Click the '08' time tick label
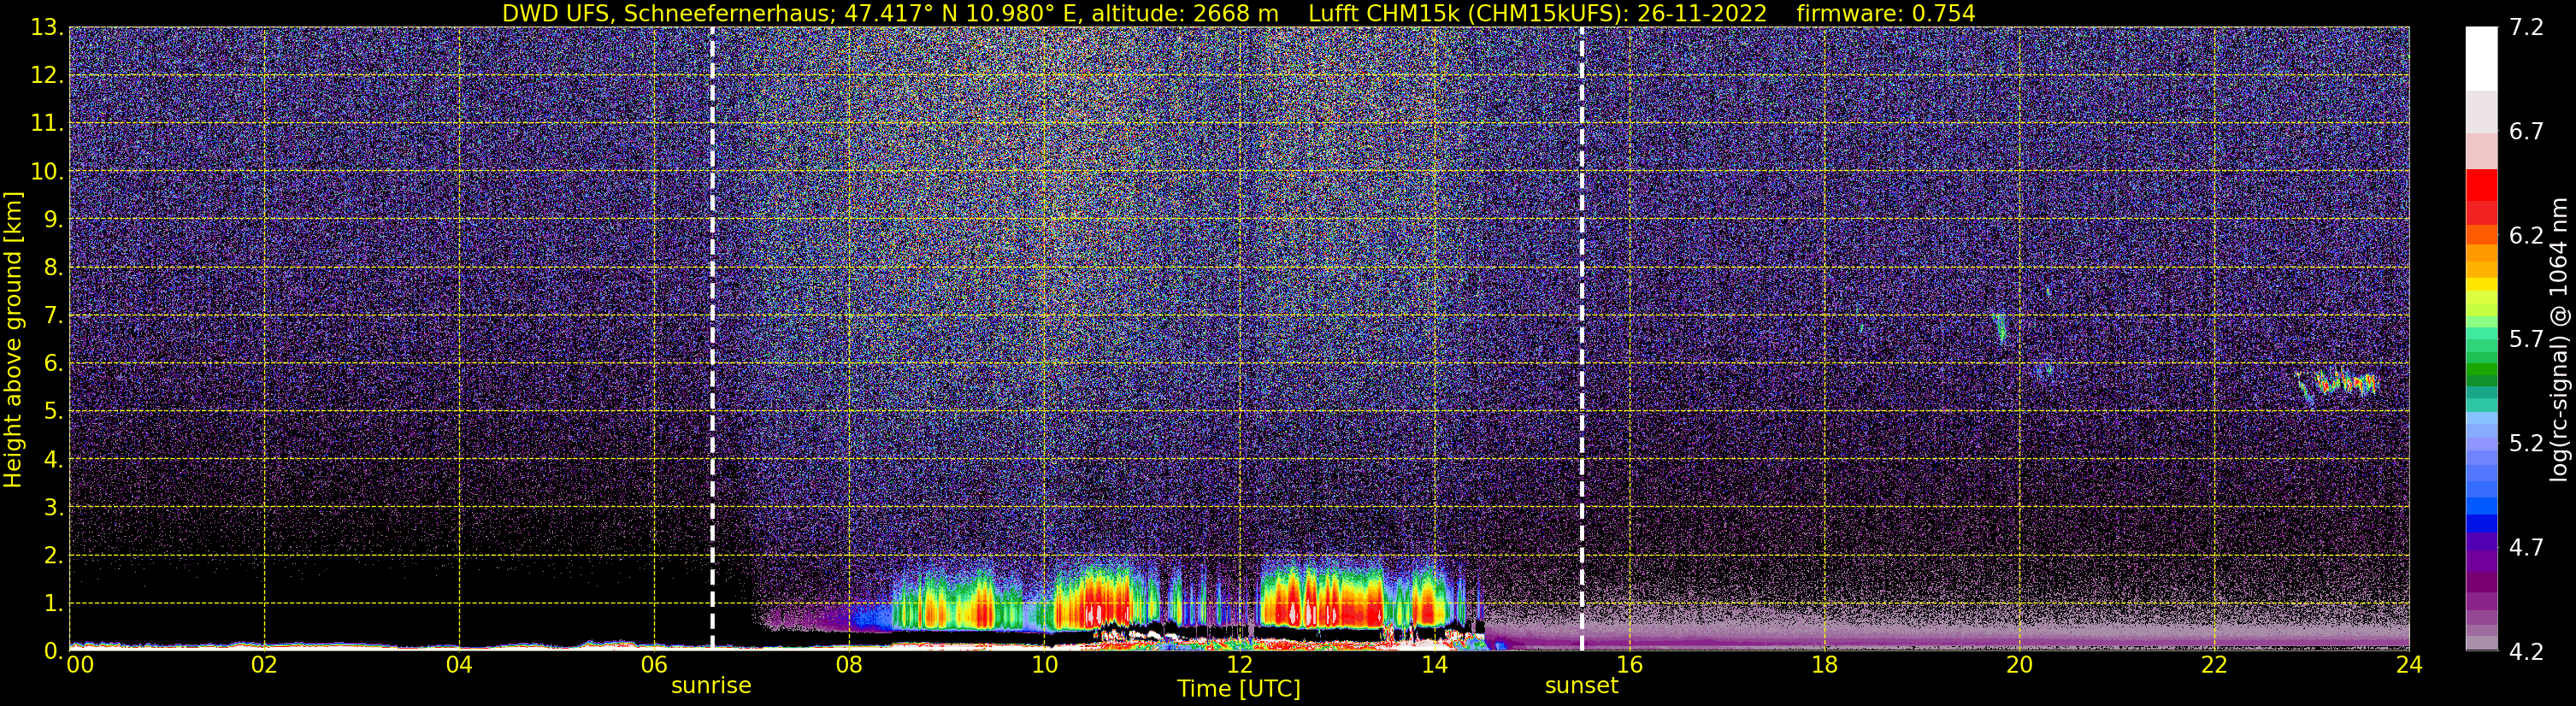2576x706 pixels. [x=849, y=665]
